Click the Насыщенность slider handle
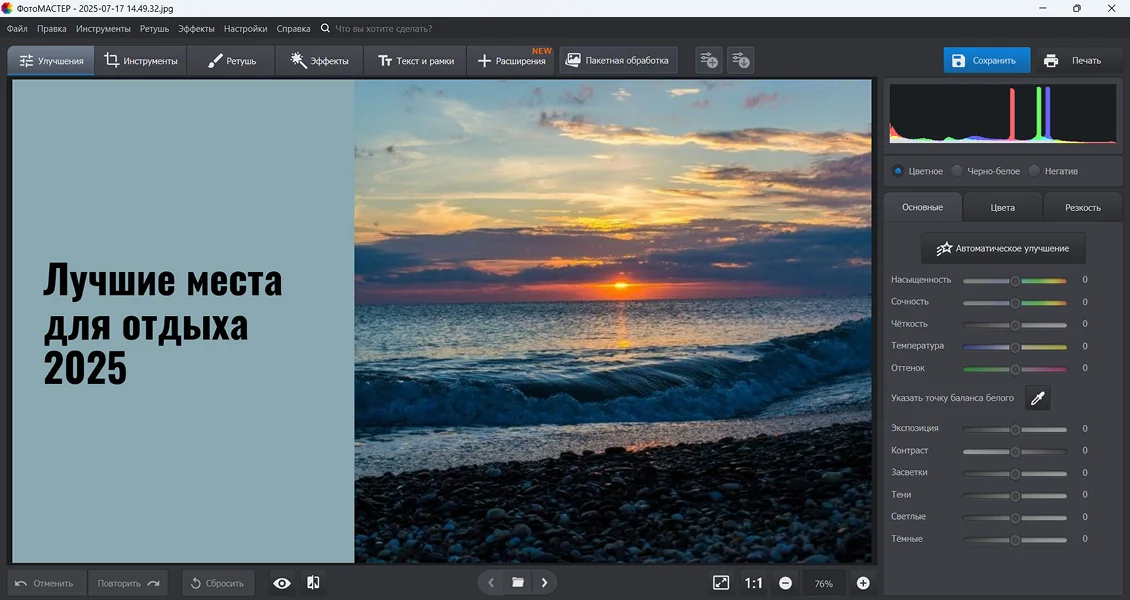This screenshot has height=600, width=1130. point(1015,281)
